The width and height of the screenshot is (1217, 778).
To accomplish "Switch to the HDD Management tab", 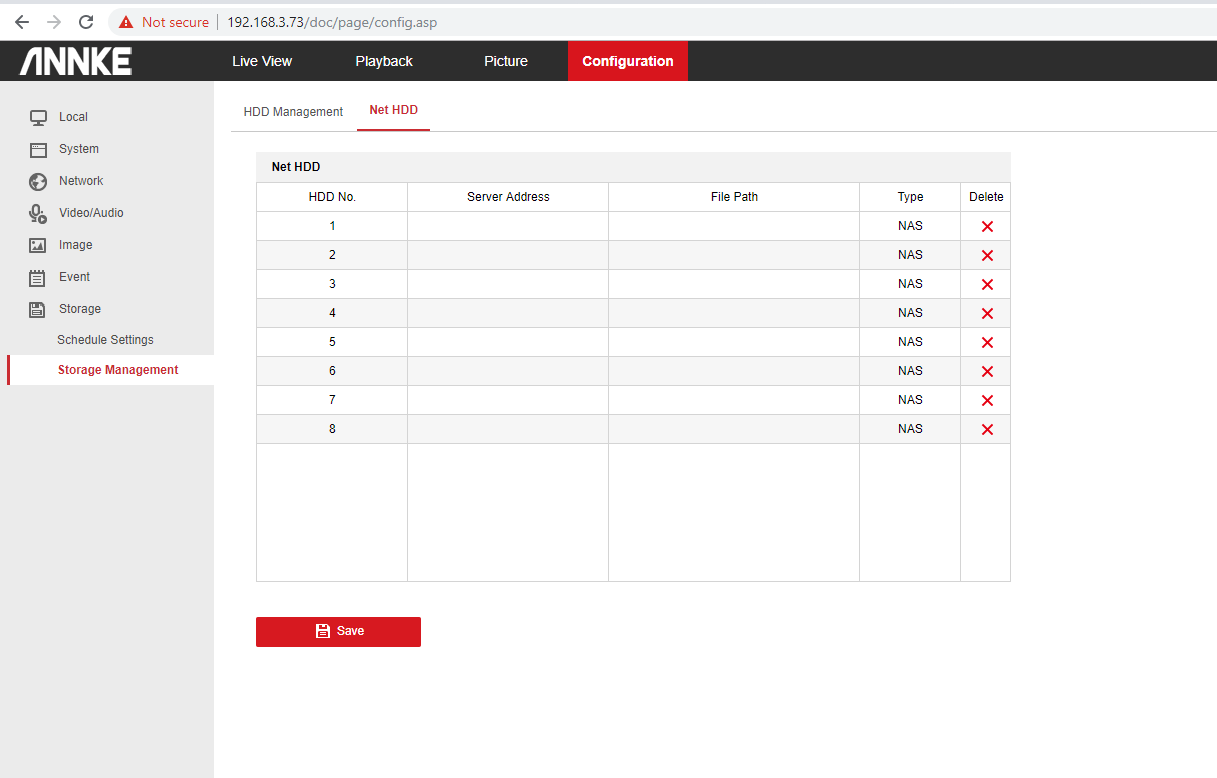I will 293,112.
